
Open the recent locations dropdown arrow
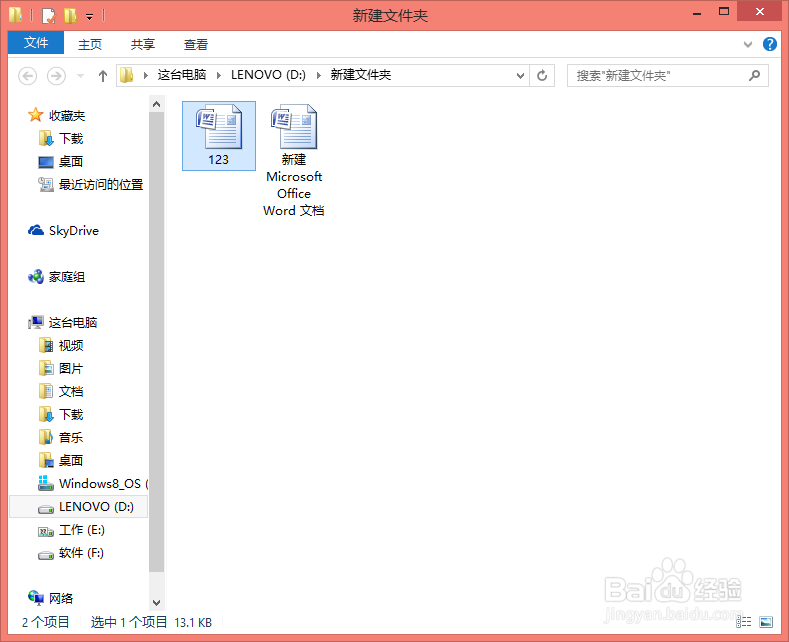click(x=80, y=76)
